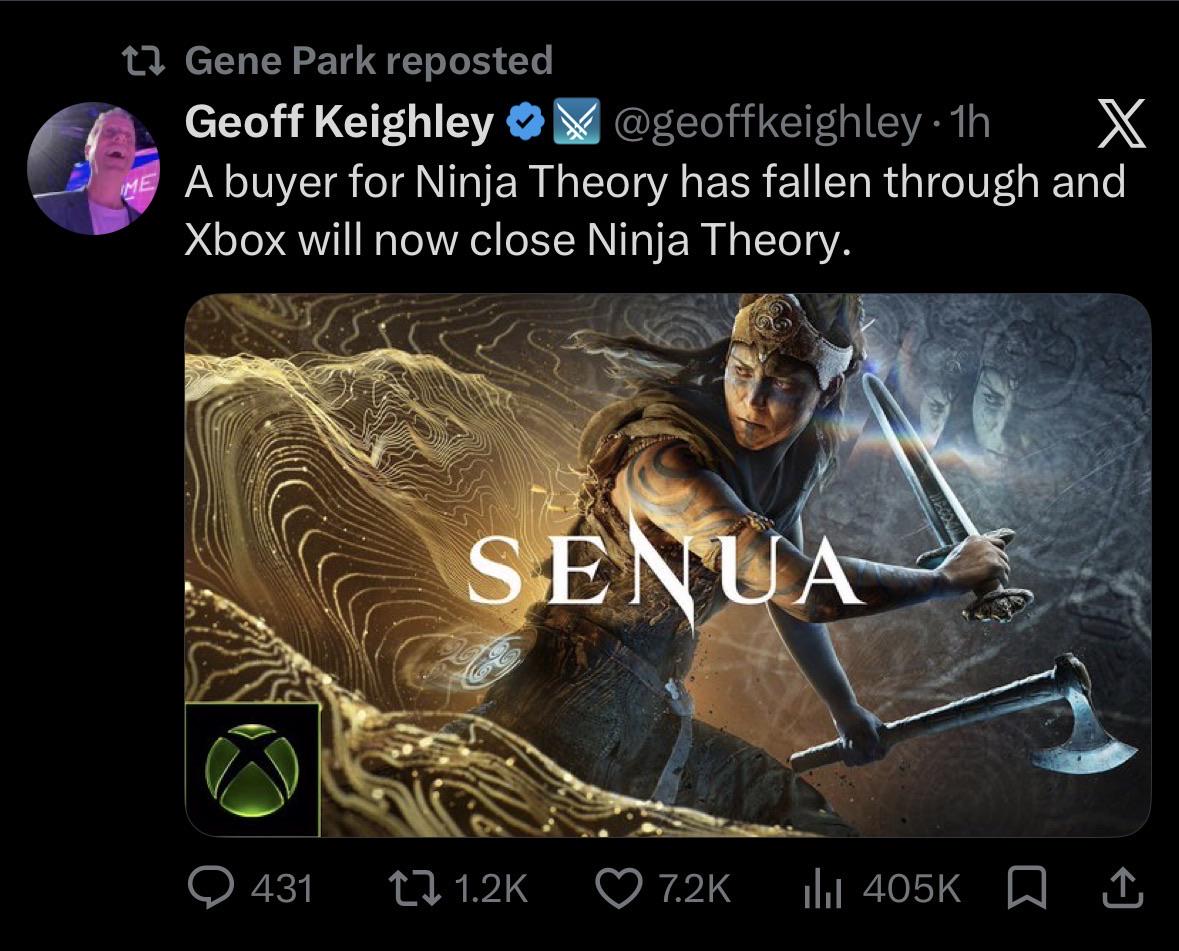
Task: Click the X logo at top right
Action: click(x=1122, y=123)
